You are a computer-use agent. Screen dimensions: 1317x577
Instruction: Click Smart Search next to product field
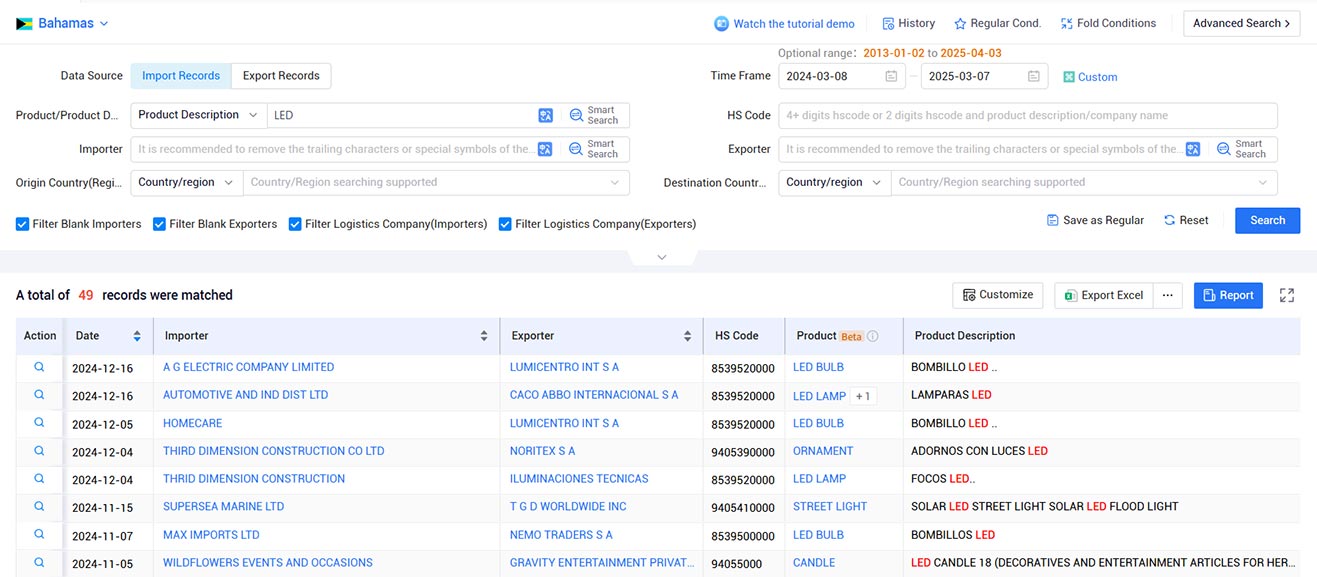pos(594,116)
